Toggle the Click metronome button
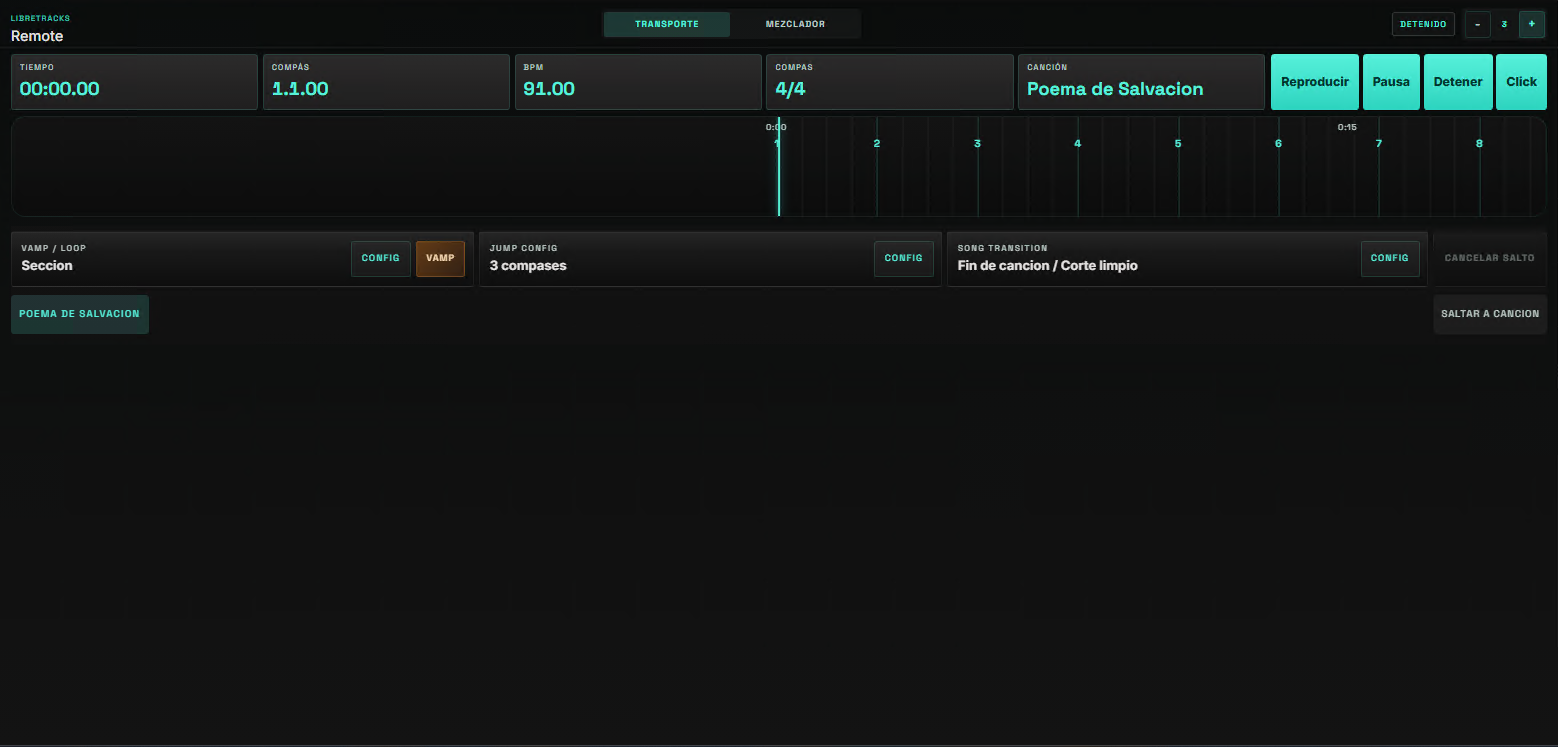1558x747 pixels. coord(1521,82)
